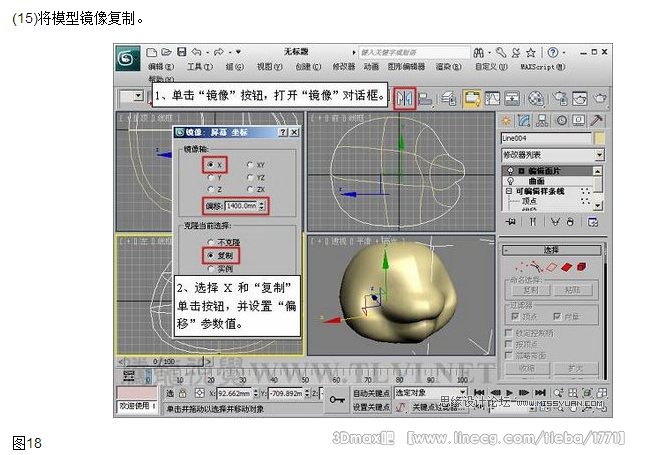Switch to the Utilities hammer tab
The width and height of the screenshot is (654, 455).
597,121
